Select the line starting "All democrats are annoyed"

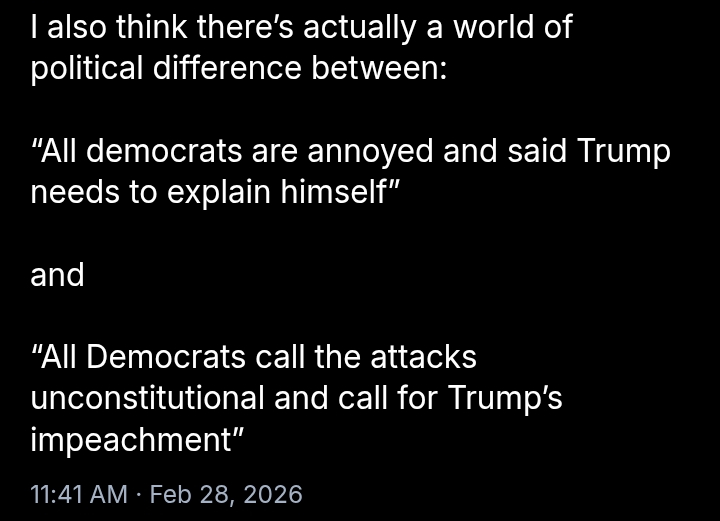point(350,151)
